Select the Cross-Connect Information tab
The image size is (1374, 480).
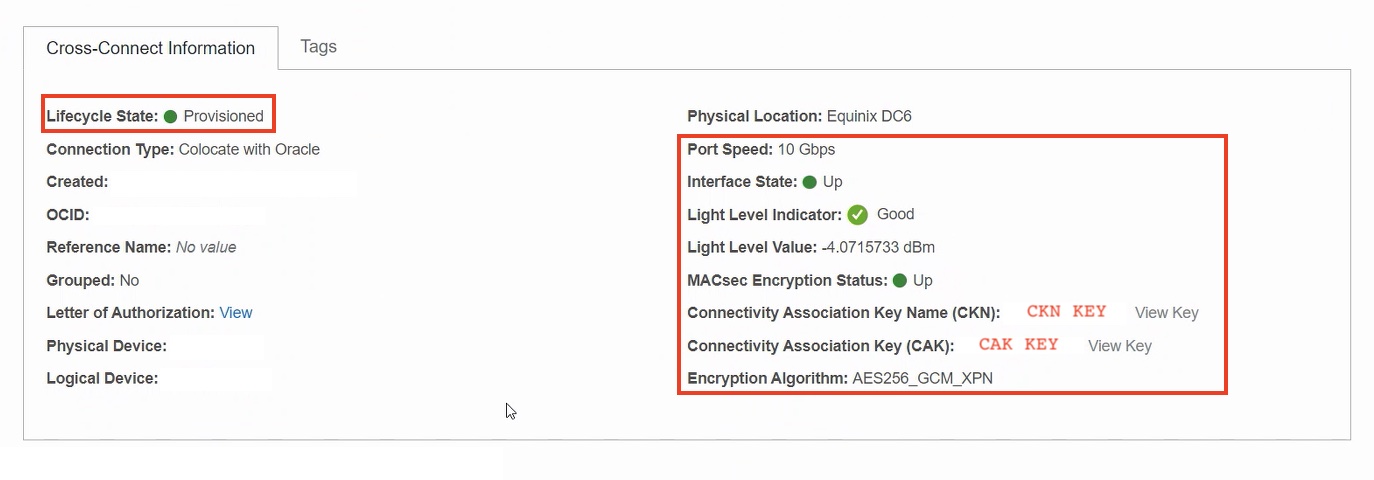tap(151, 48)
